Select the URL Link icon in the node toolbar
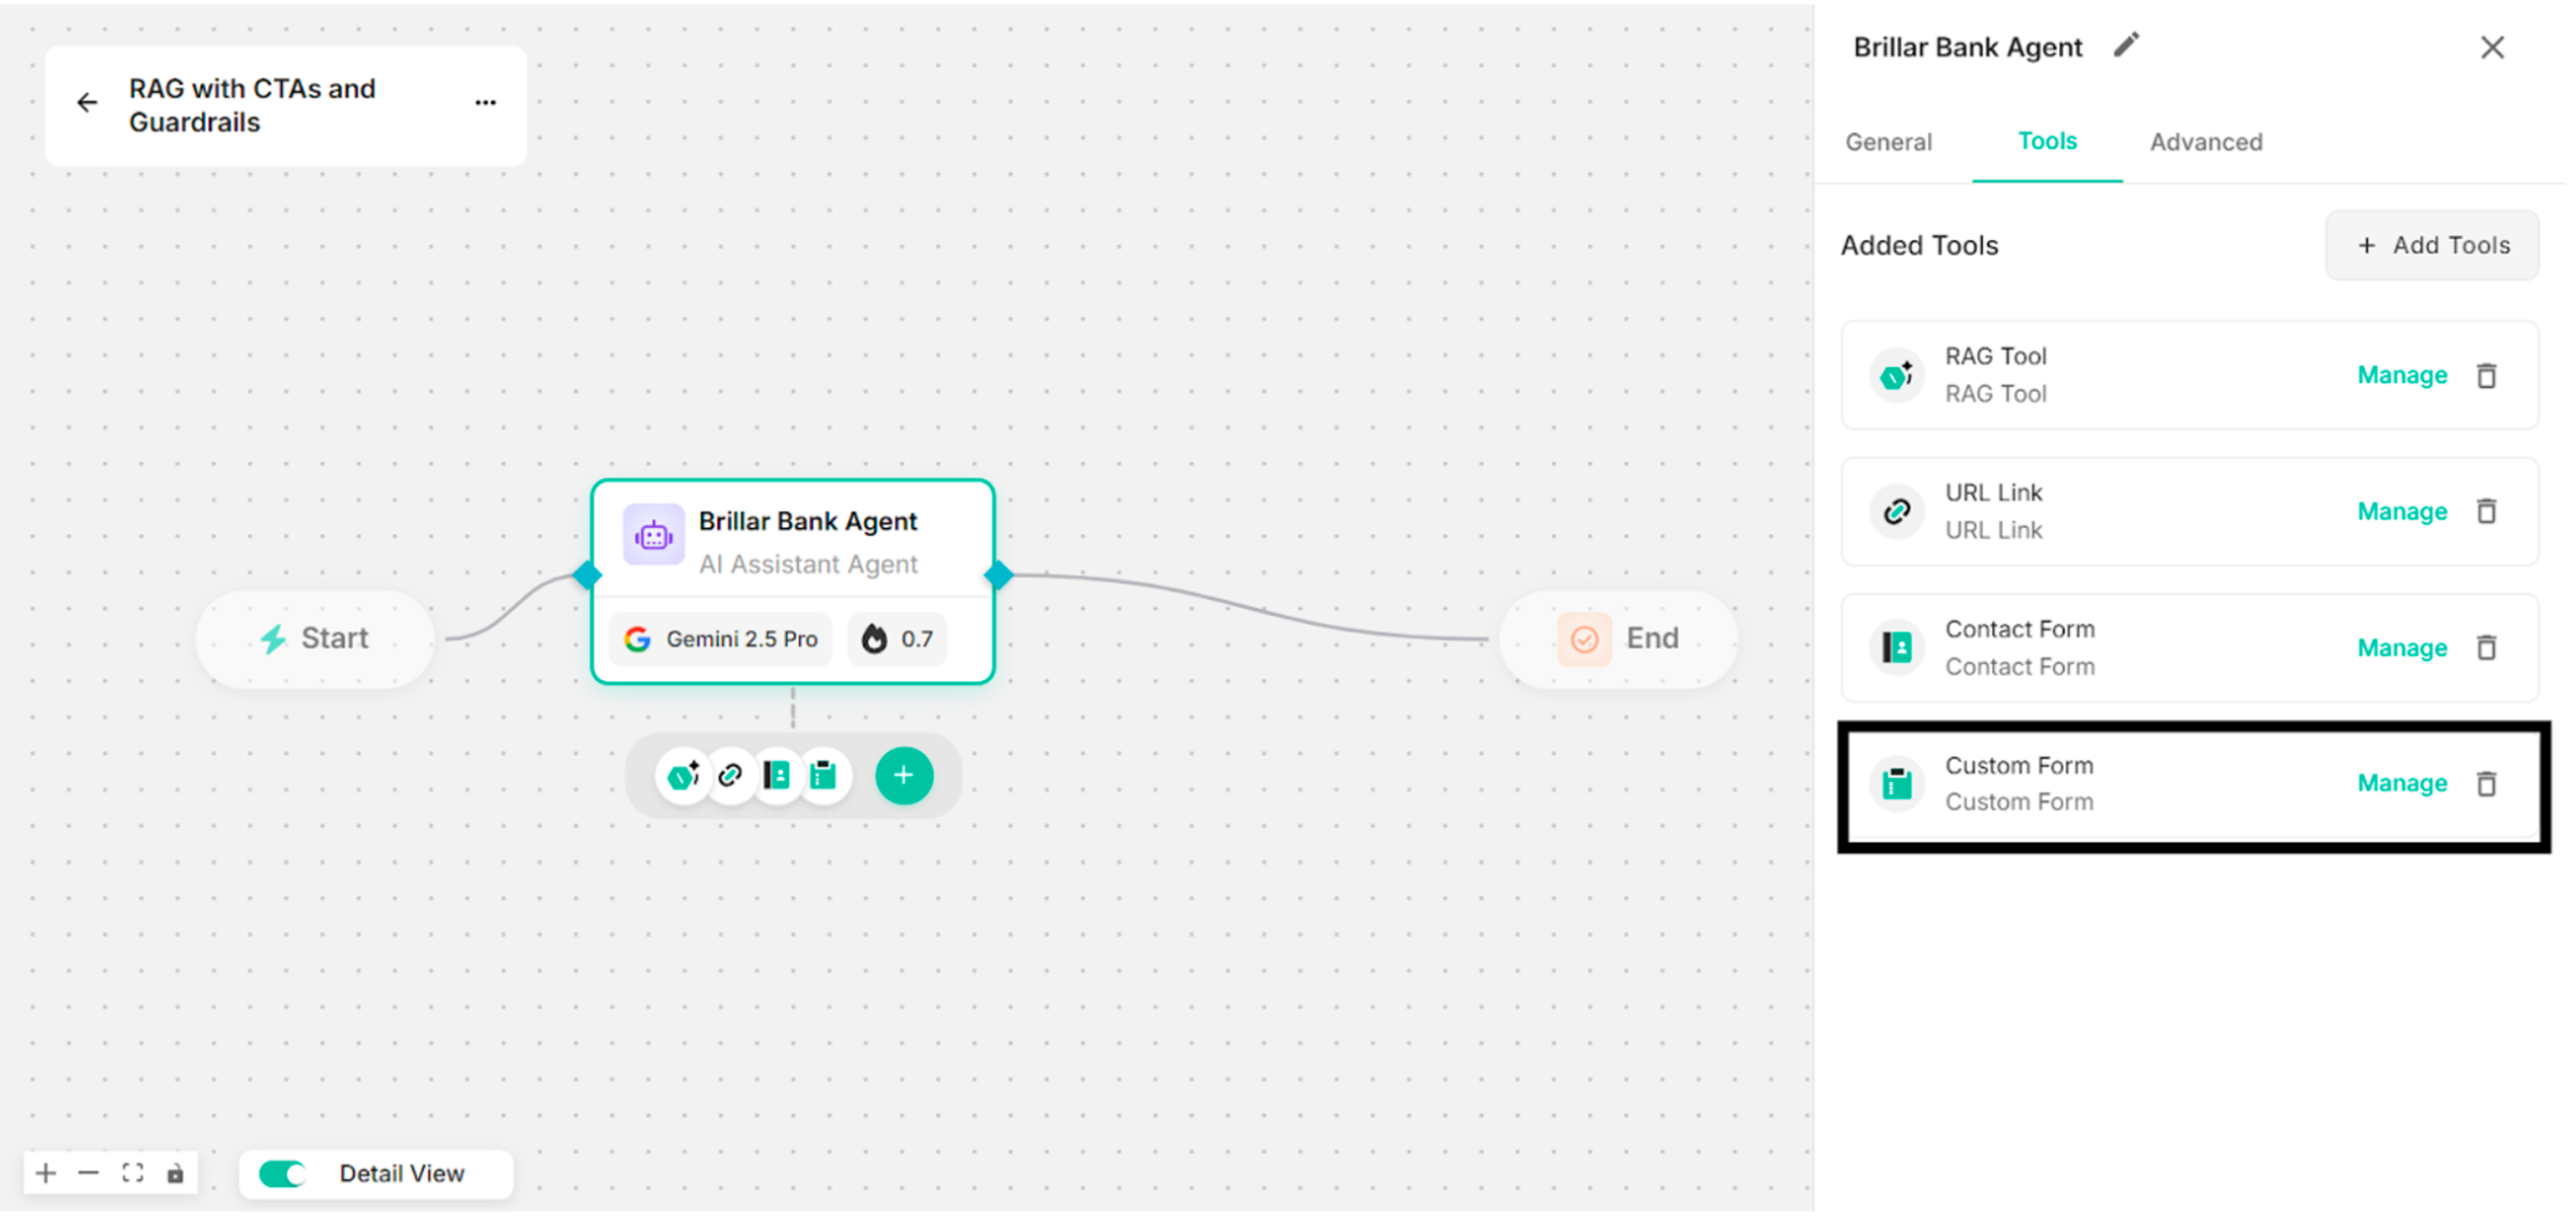This screenshot has height=1219, width=2576. pos(731,775)
